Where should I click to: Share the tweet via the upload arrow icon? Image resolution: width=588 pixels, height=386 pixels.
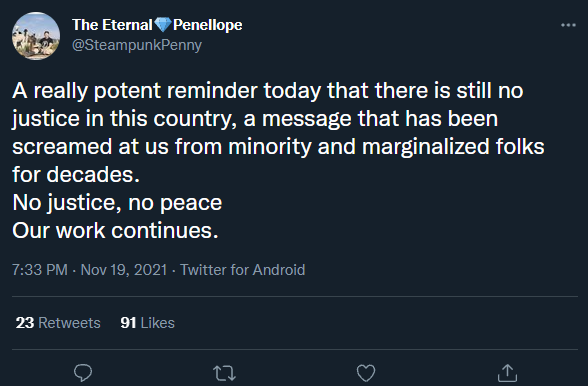click(507, 372)
